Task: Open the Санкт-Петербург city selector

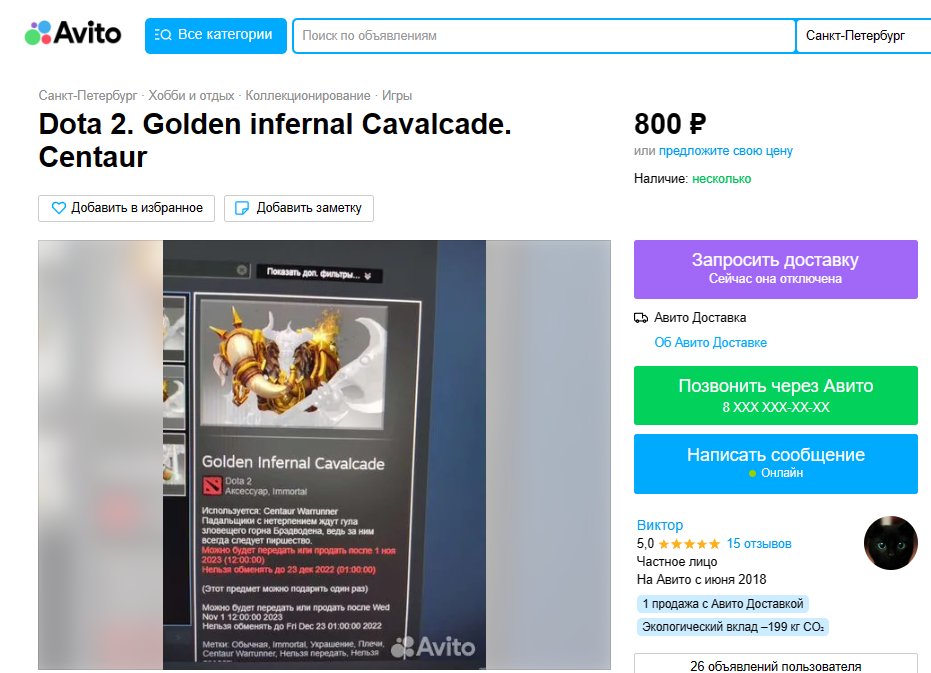Action: tap(863, 36)
